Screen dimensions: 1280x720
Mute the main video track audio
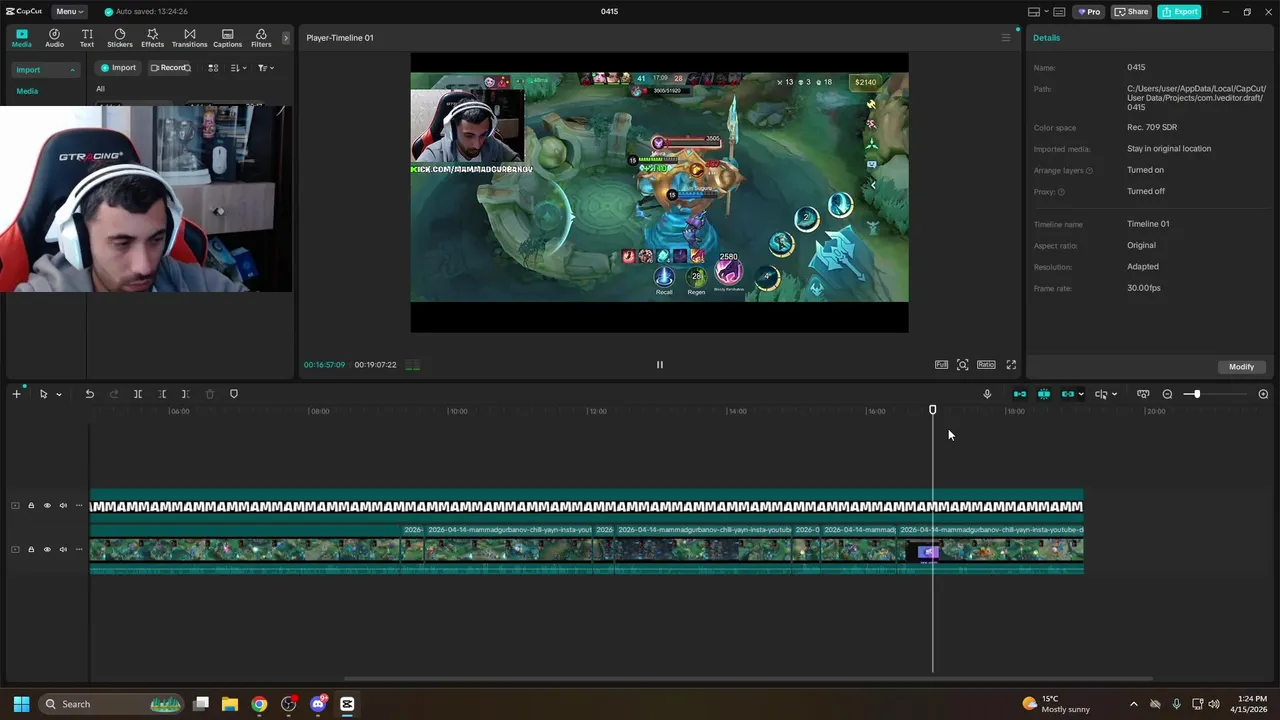coord(63,550)
